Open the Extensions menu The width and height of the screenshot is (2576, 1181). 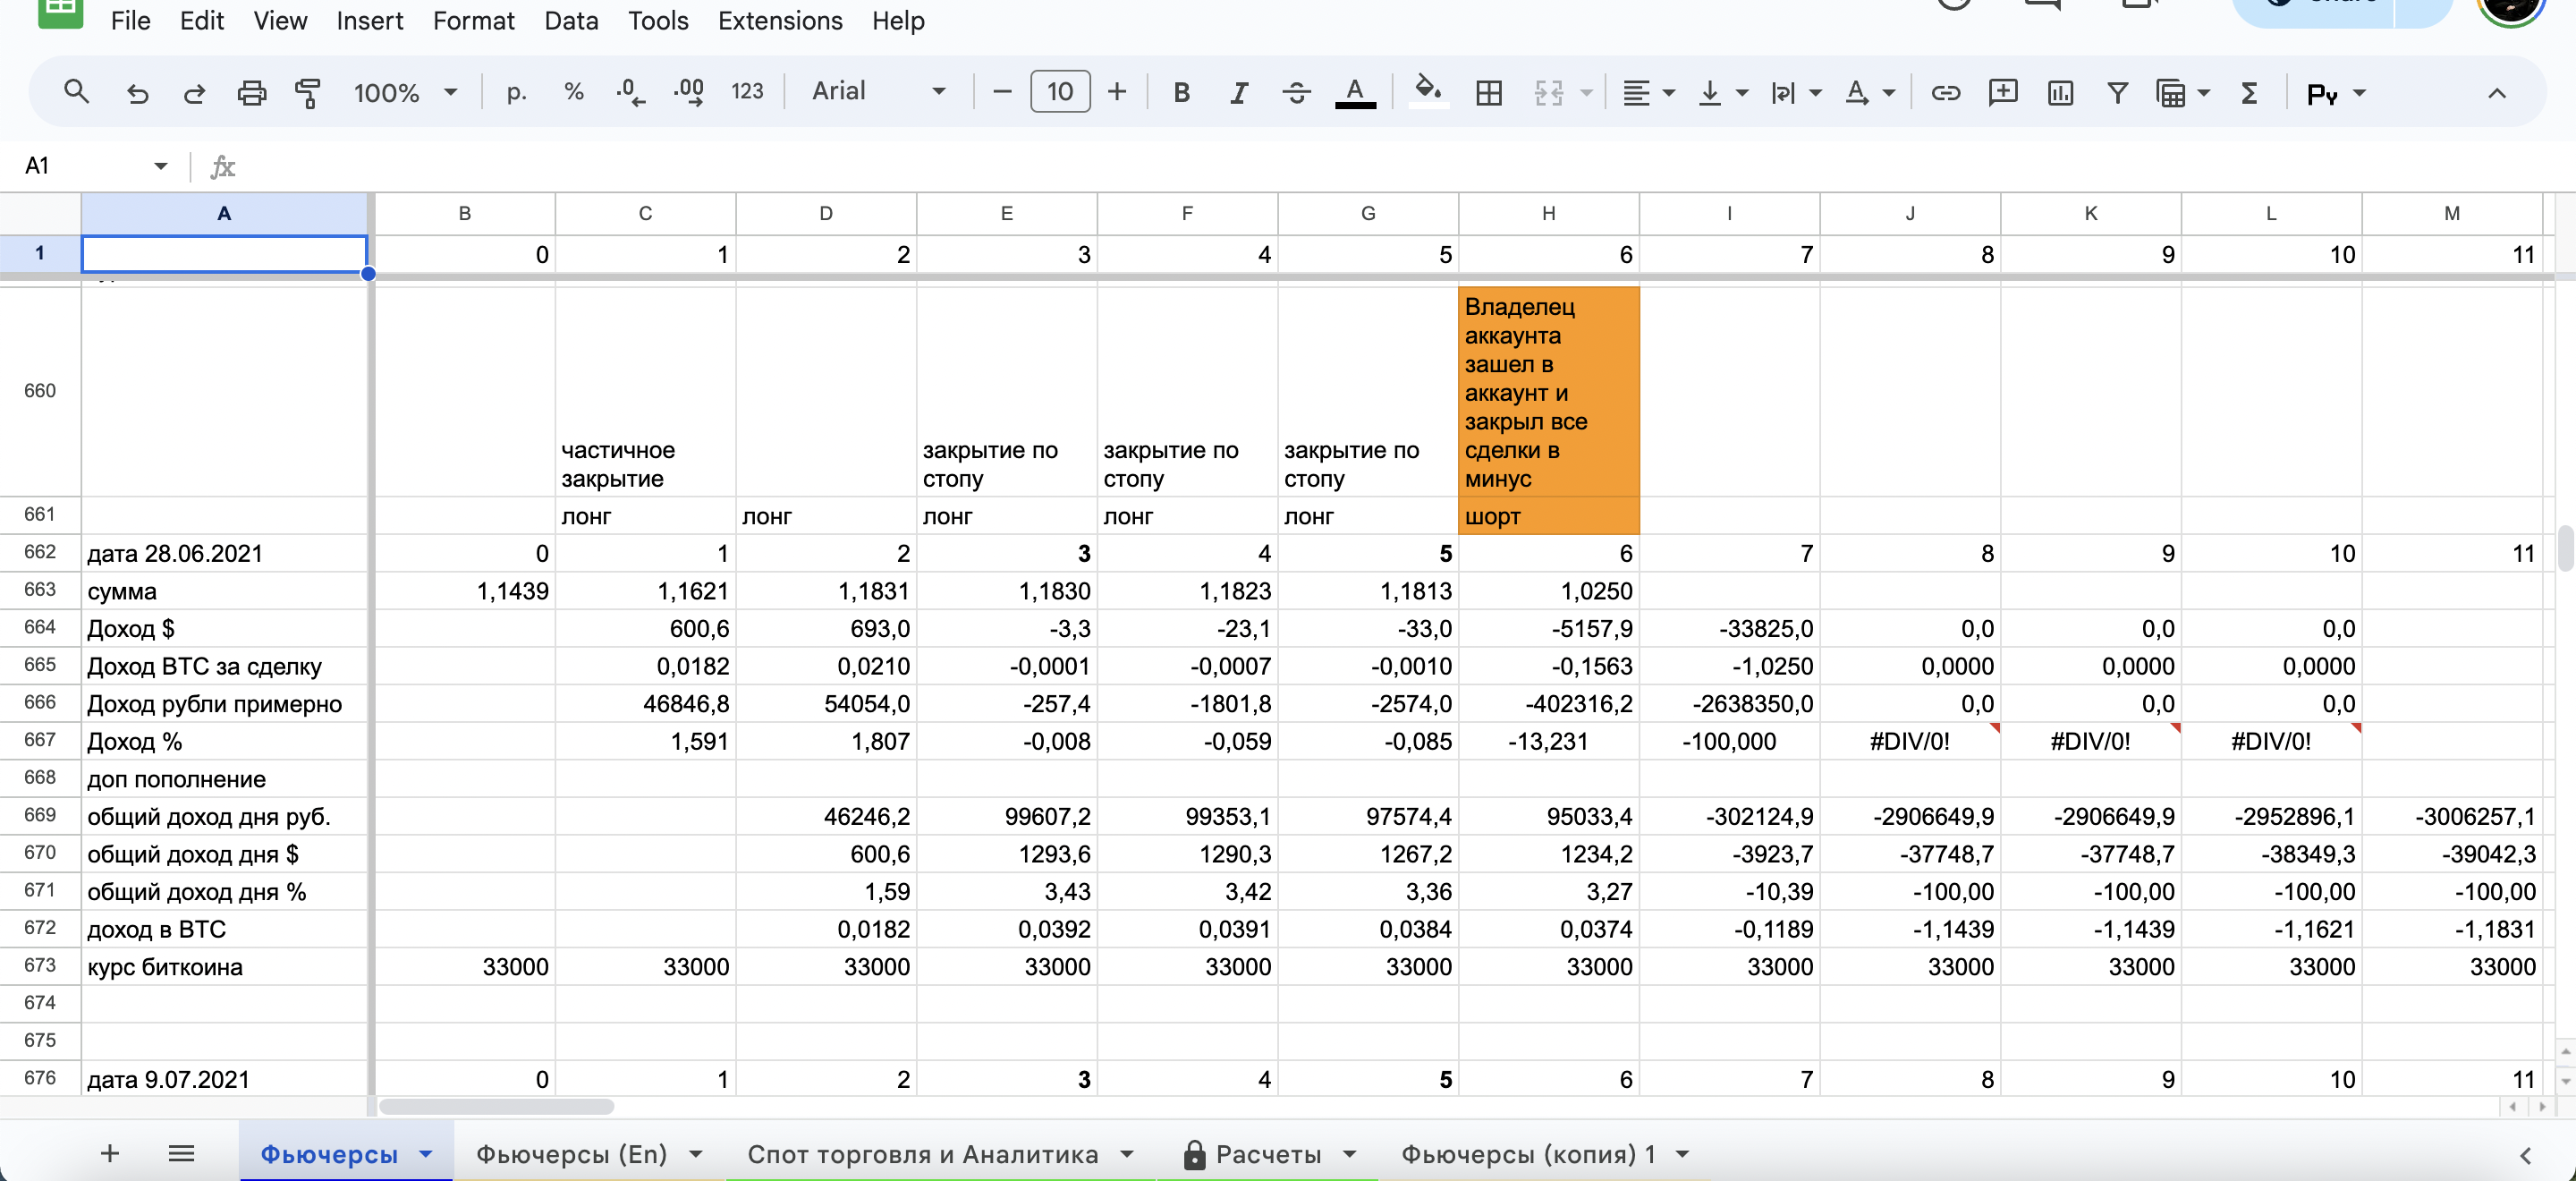coord(780,20)
